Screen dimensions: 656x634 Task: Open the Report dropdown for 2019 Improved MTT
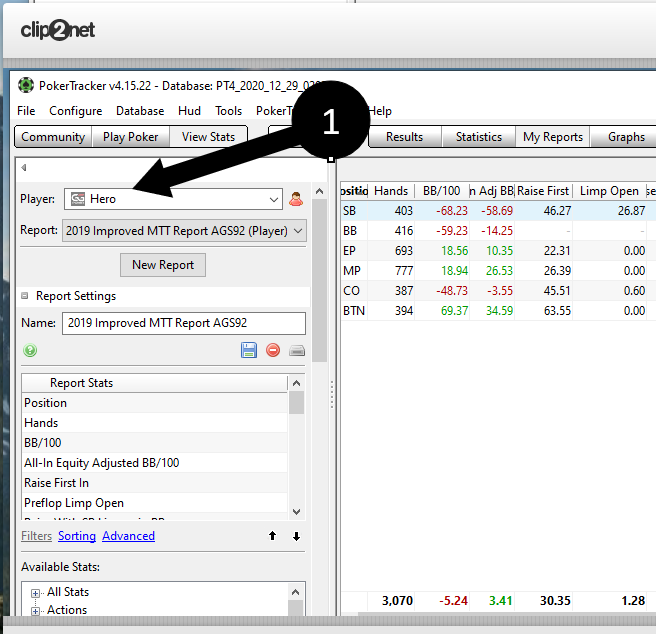[x=184, y=231]
